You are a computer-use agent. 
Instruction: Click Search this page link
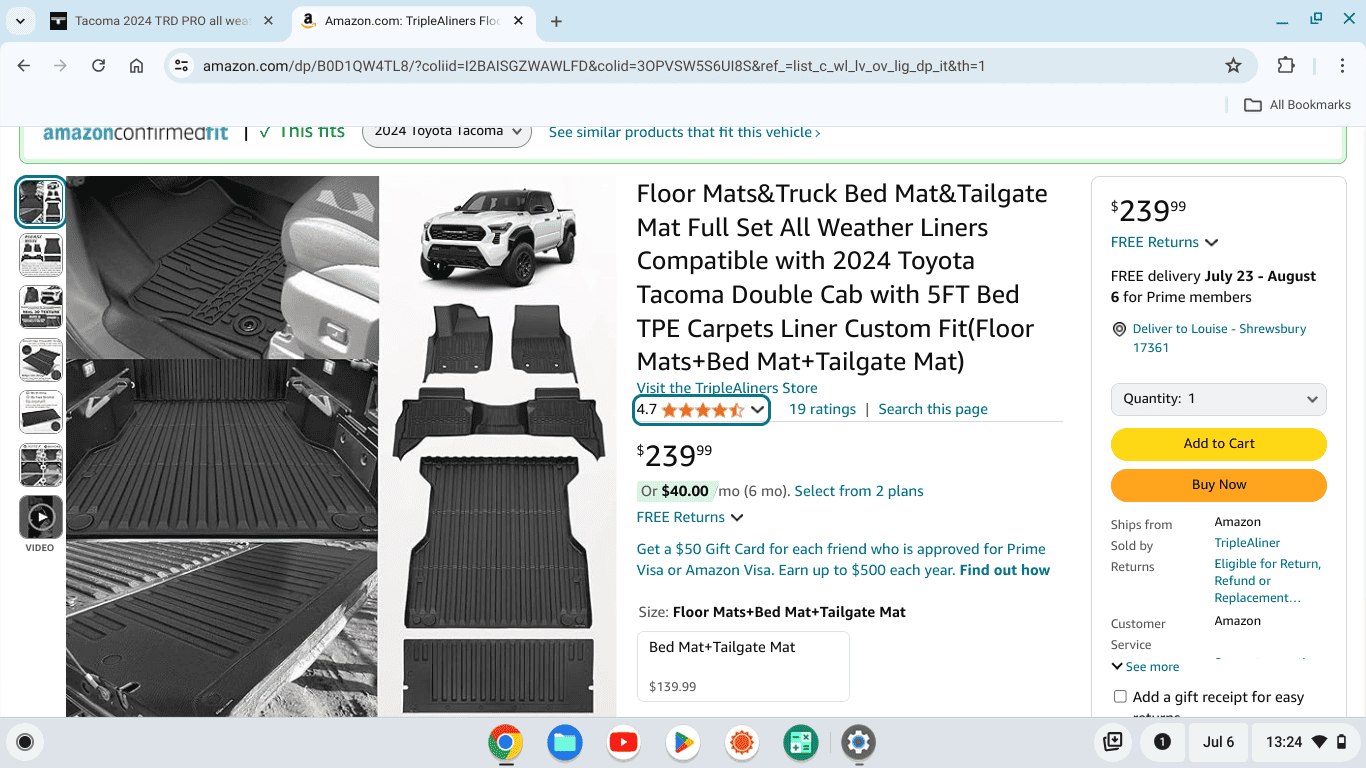[933, 409]
